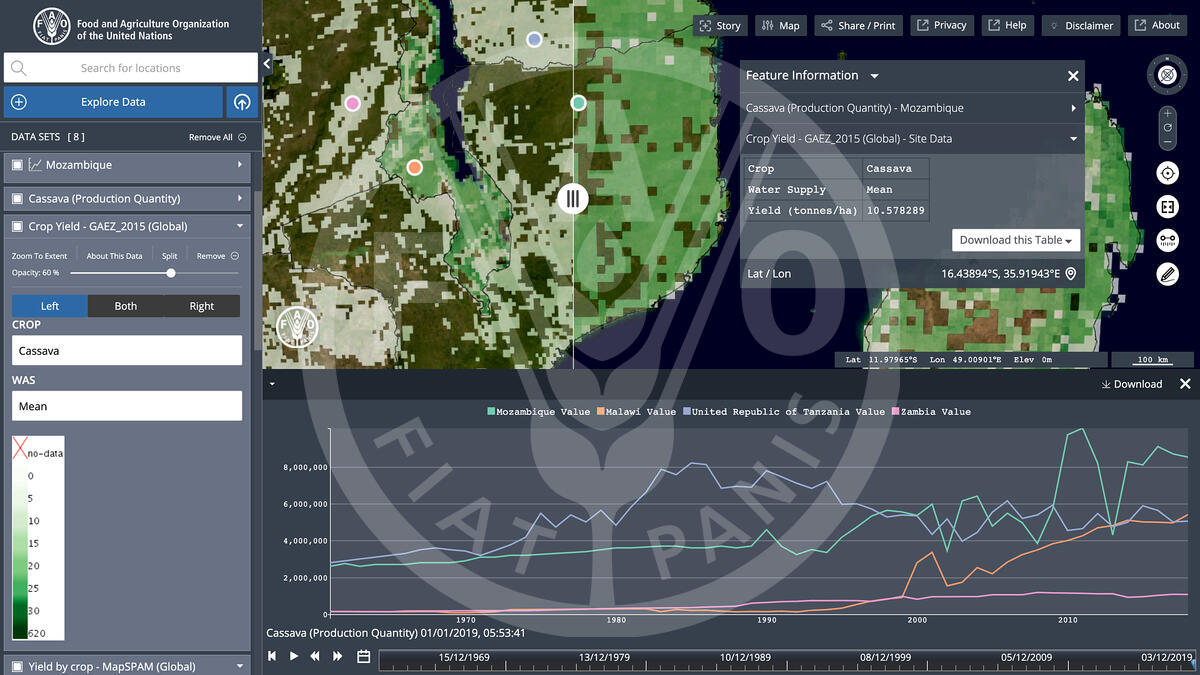Click the search magnifier icon
The image size is (1200, 675).
[18, 68]
